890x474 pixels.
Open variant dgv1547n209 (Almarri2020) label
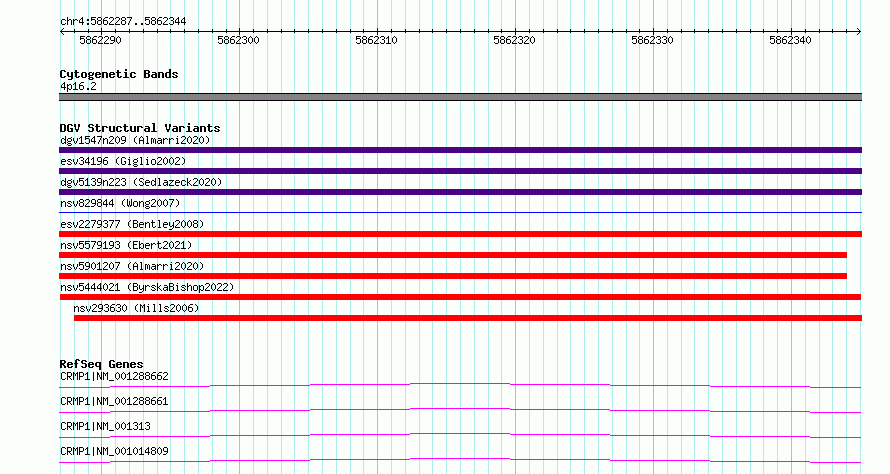click(135, 140)
